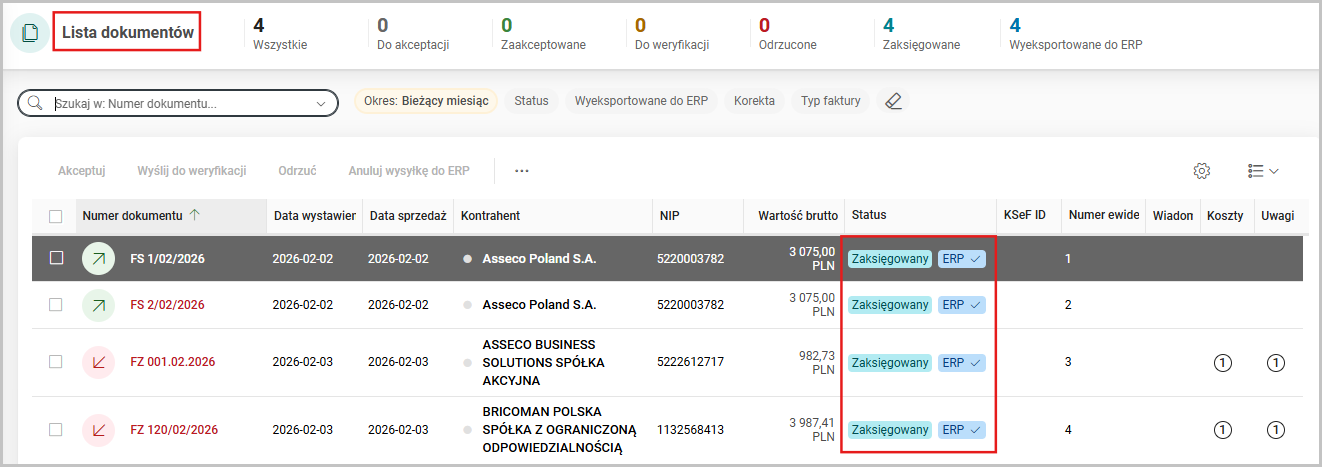Open document link FZ 001.02.2026
The height and width of the screenshot is (467, 1322).
(x=172, y=362)
